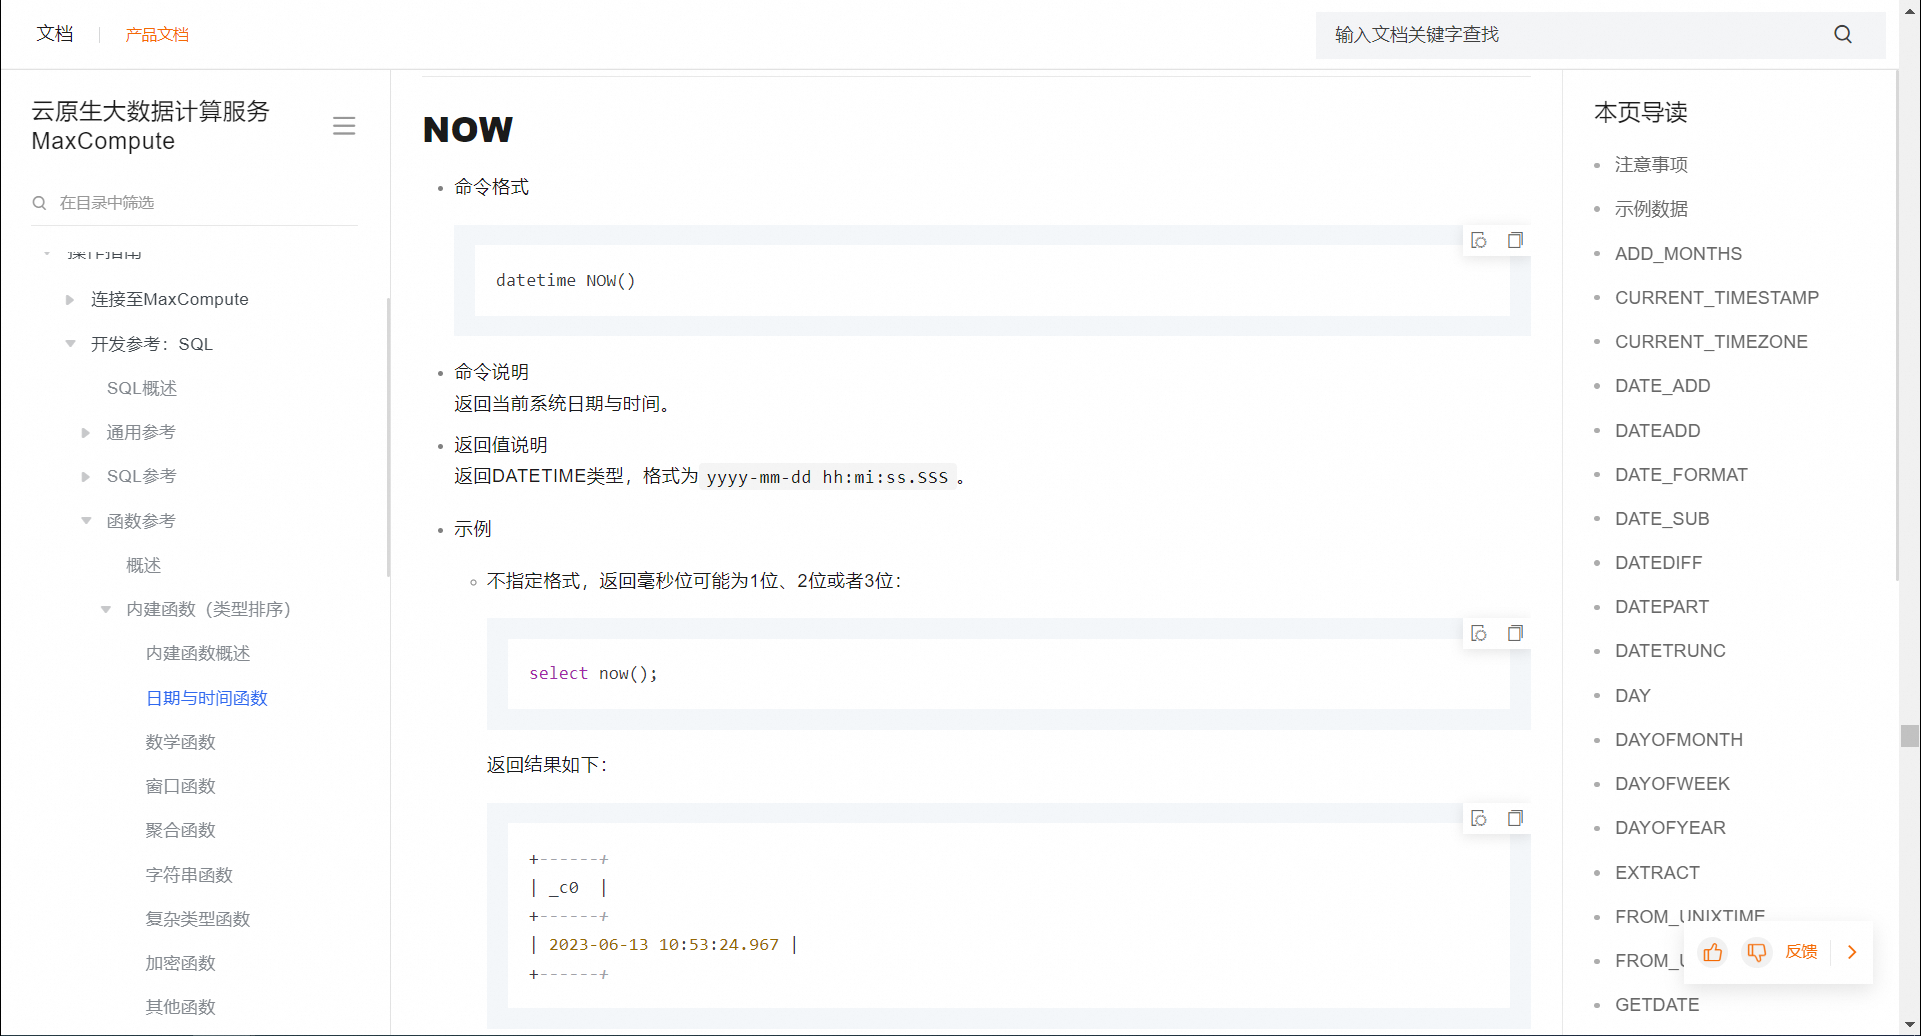This screenshot has height=1036, width=1921.
Task: Open 概述 under 函数参考
Action: click(x=143, y=566)
